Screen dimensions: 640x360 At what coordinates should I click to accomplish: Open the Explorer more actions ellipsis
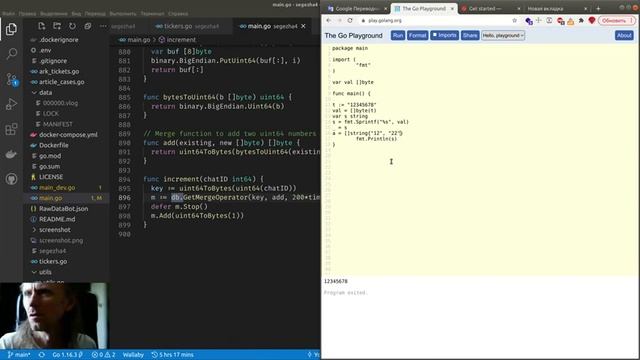tap(103, 26)
